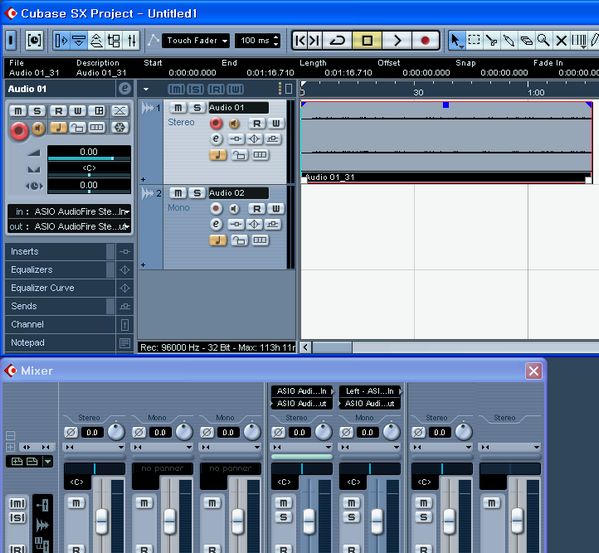Viewport: 599px width, 553px height.
Task: Select the Zoom magnifier tool
Action: point(543,40)
